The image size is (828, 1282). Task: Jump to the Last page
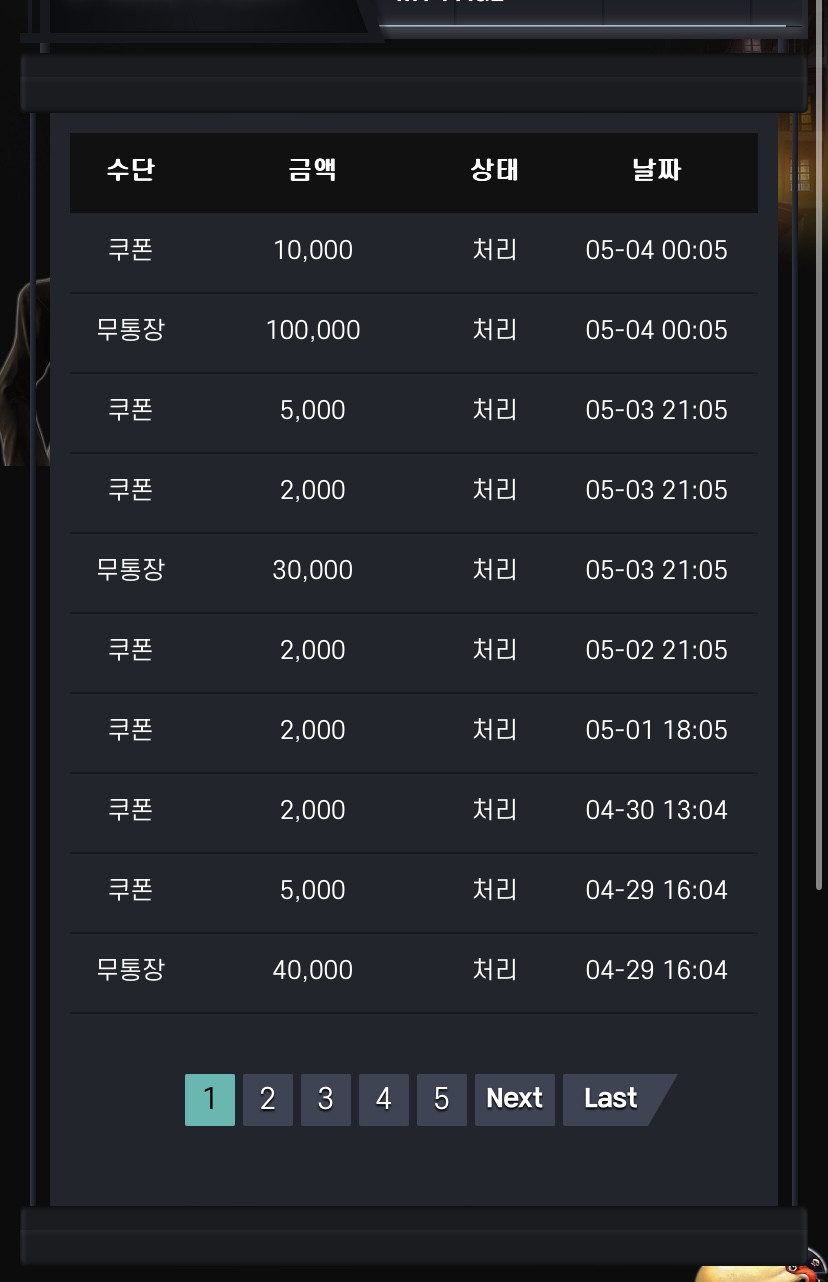point(611,1099)
